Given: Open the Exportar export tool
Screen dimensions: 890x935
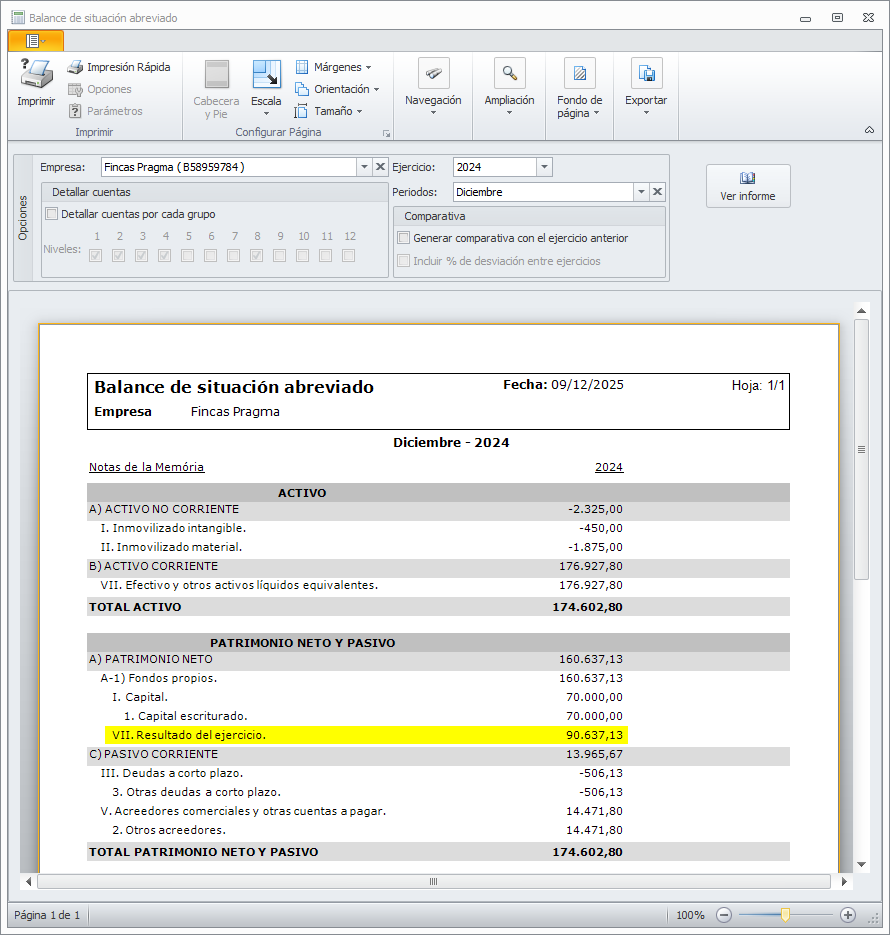Looking at the screenshot, I should (x=646, y=74).
